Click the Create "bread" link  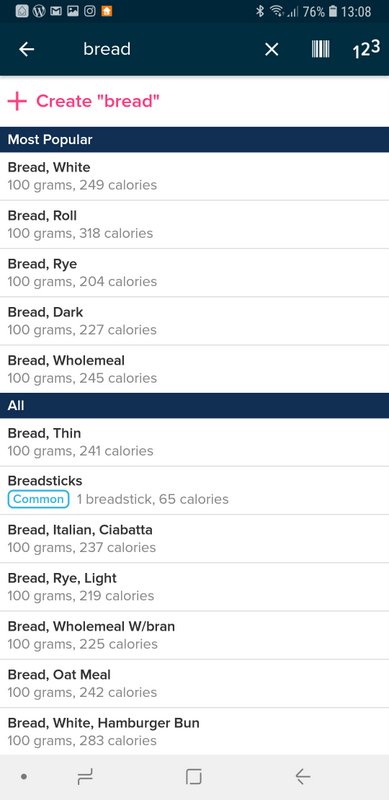click(98, 101)
